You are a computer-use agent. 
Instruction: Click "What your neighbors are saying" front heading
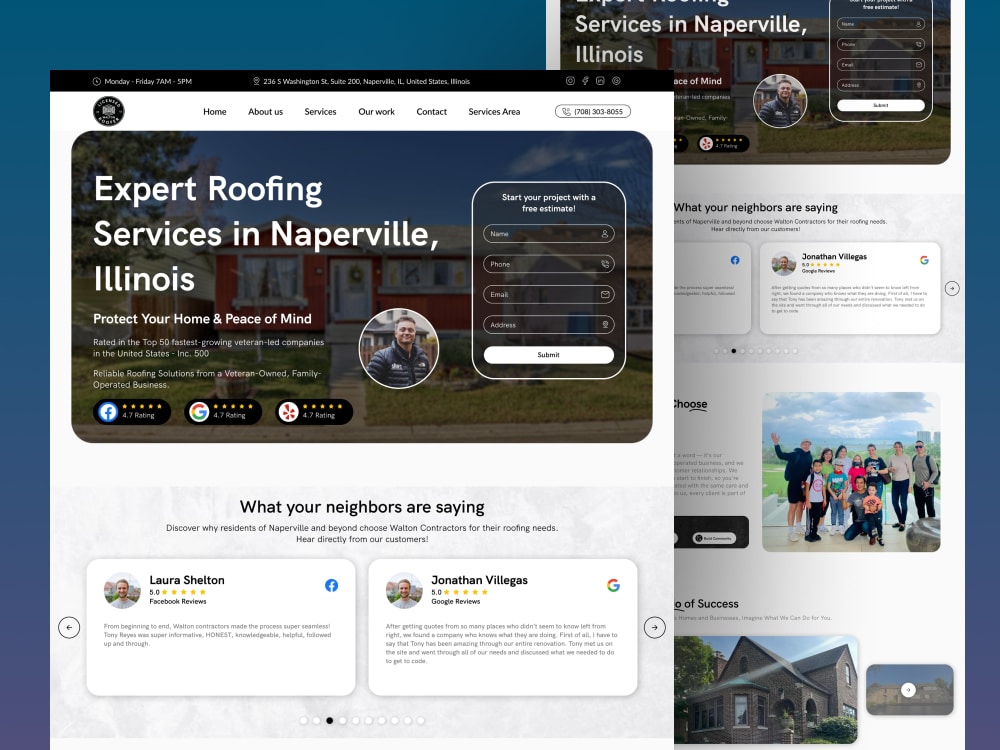pyautogui.click(x=362, y=507)
